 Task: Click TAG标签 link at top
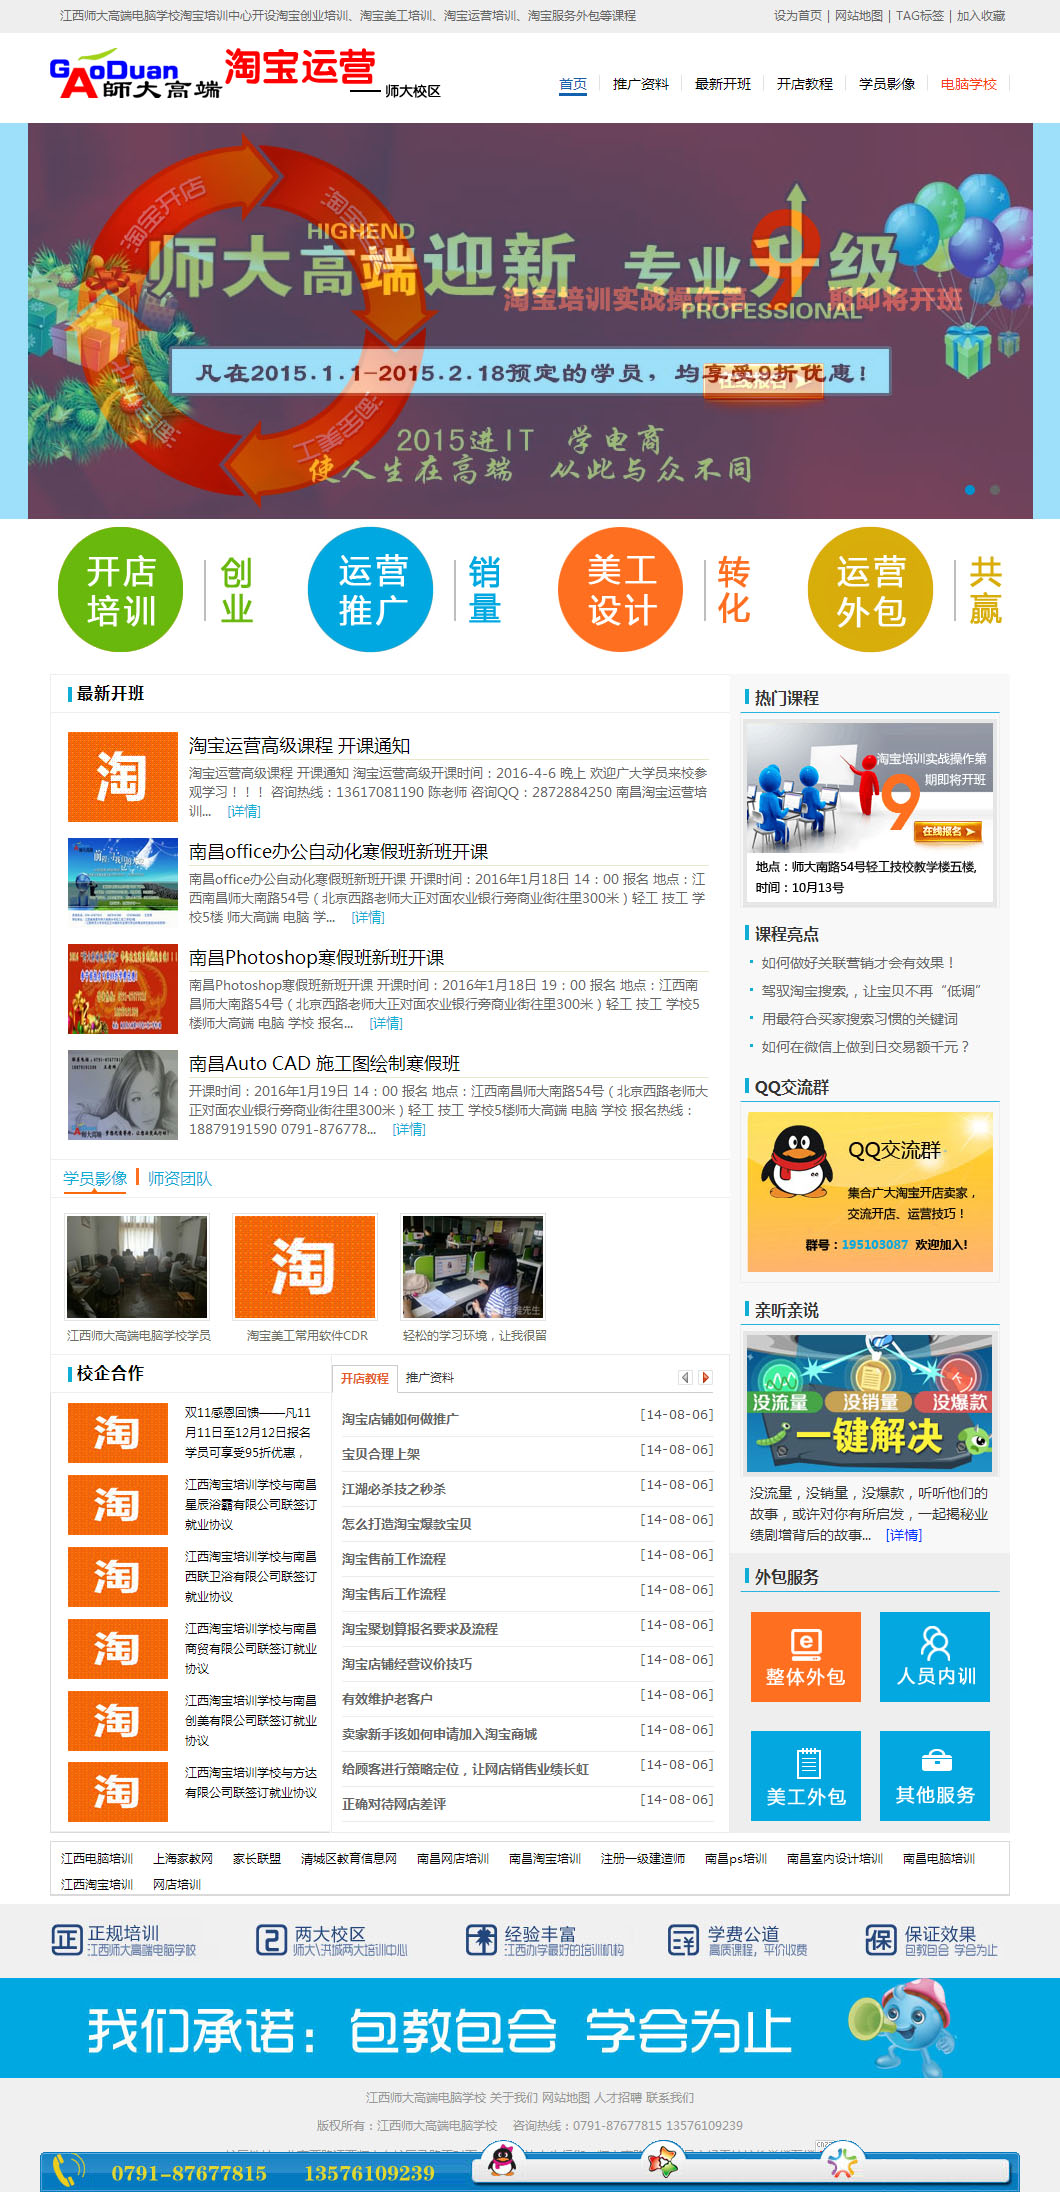tap(920, 16)
